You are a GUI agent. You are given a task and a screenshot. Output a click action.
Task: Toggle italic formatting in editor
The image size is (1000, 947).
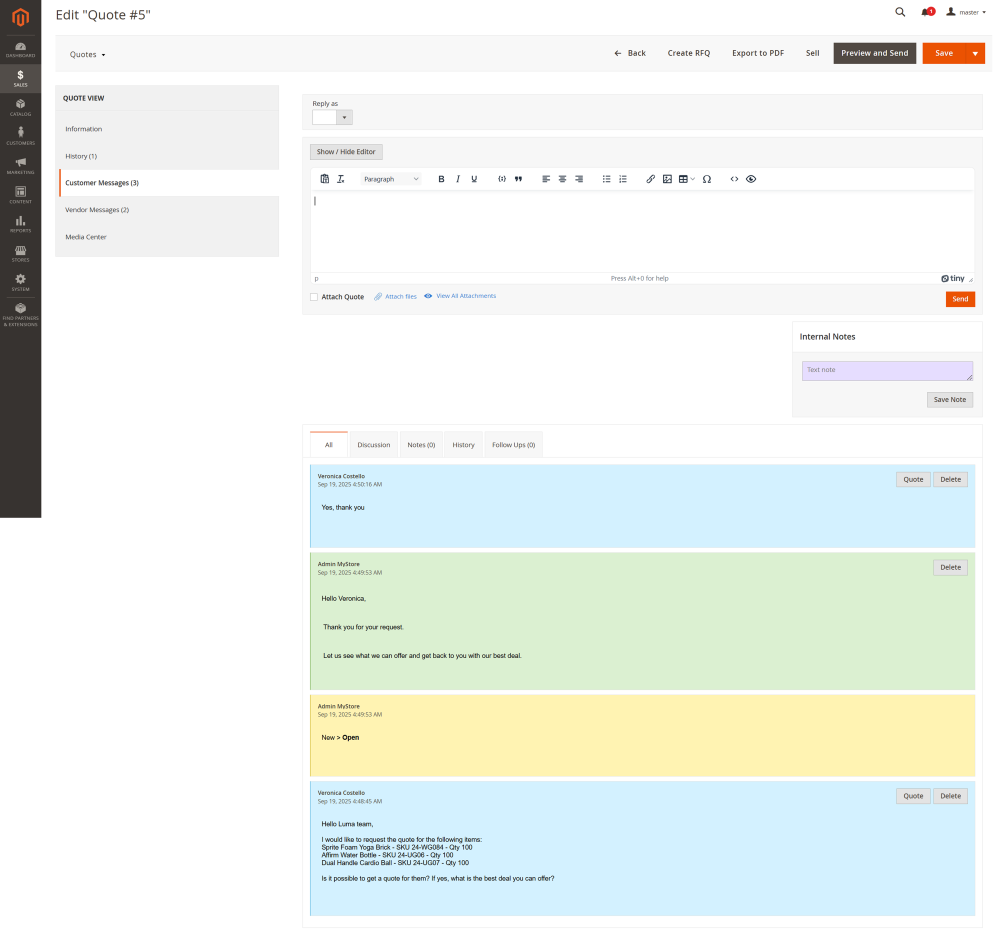pos(458,179)
